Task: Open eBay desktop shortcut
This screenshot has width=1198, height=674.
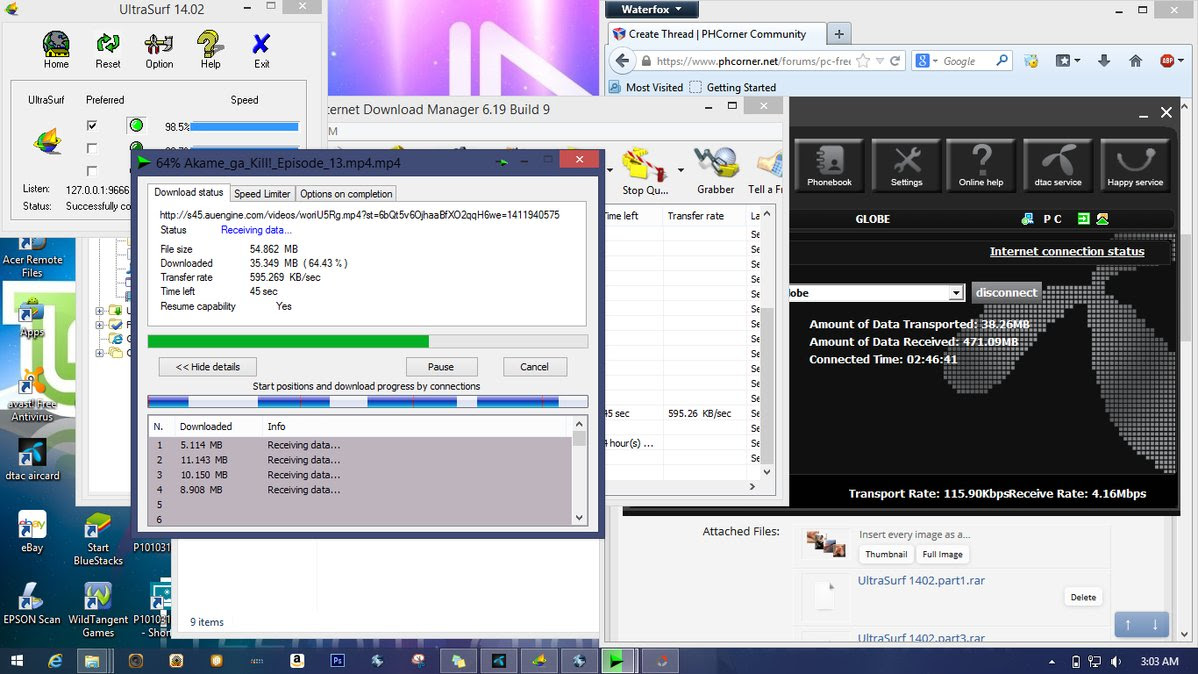Action: click(31, 532)
